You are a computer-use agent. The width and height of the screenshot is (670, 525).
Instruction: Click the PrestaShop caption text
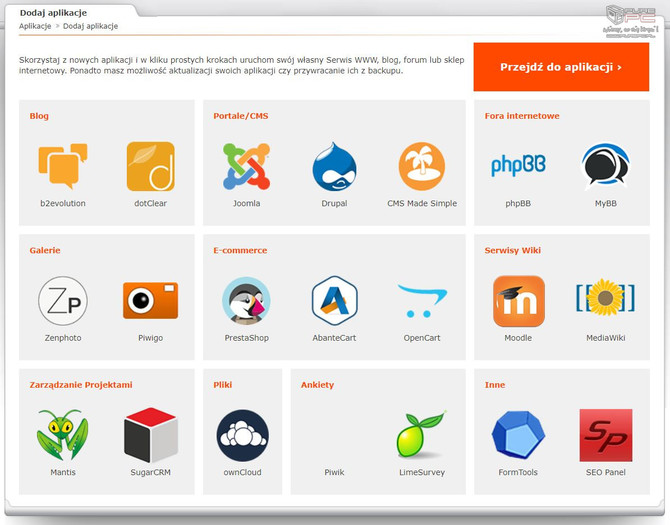tap(247, 337)
